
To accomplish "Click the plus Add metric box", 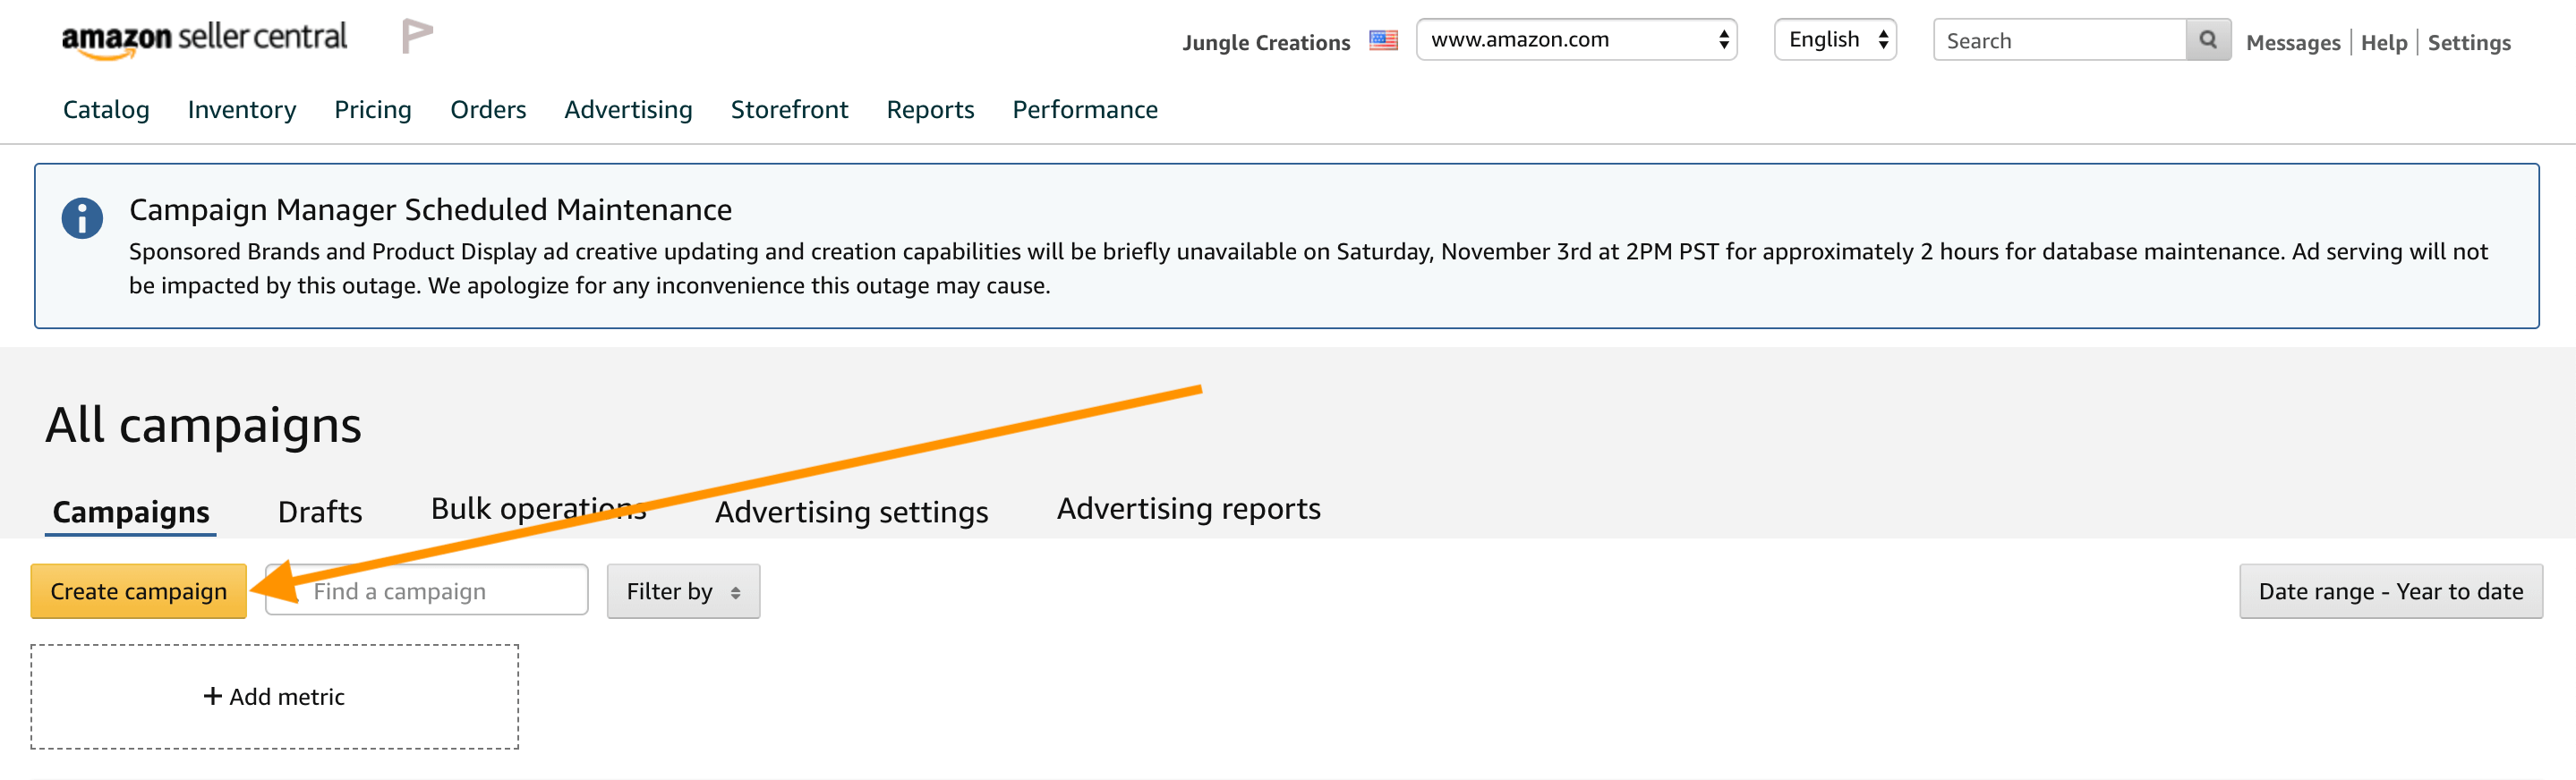I will [x=274, y=697].
